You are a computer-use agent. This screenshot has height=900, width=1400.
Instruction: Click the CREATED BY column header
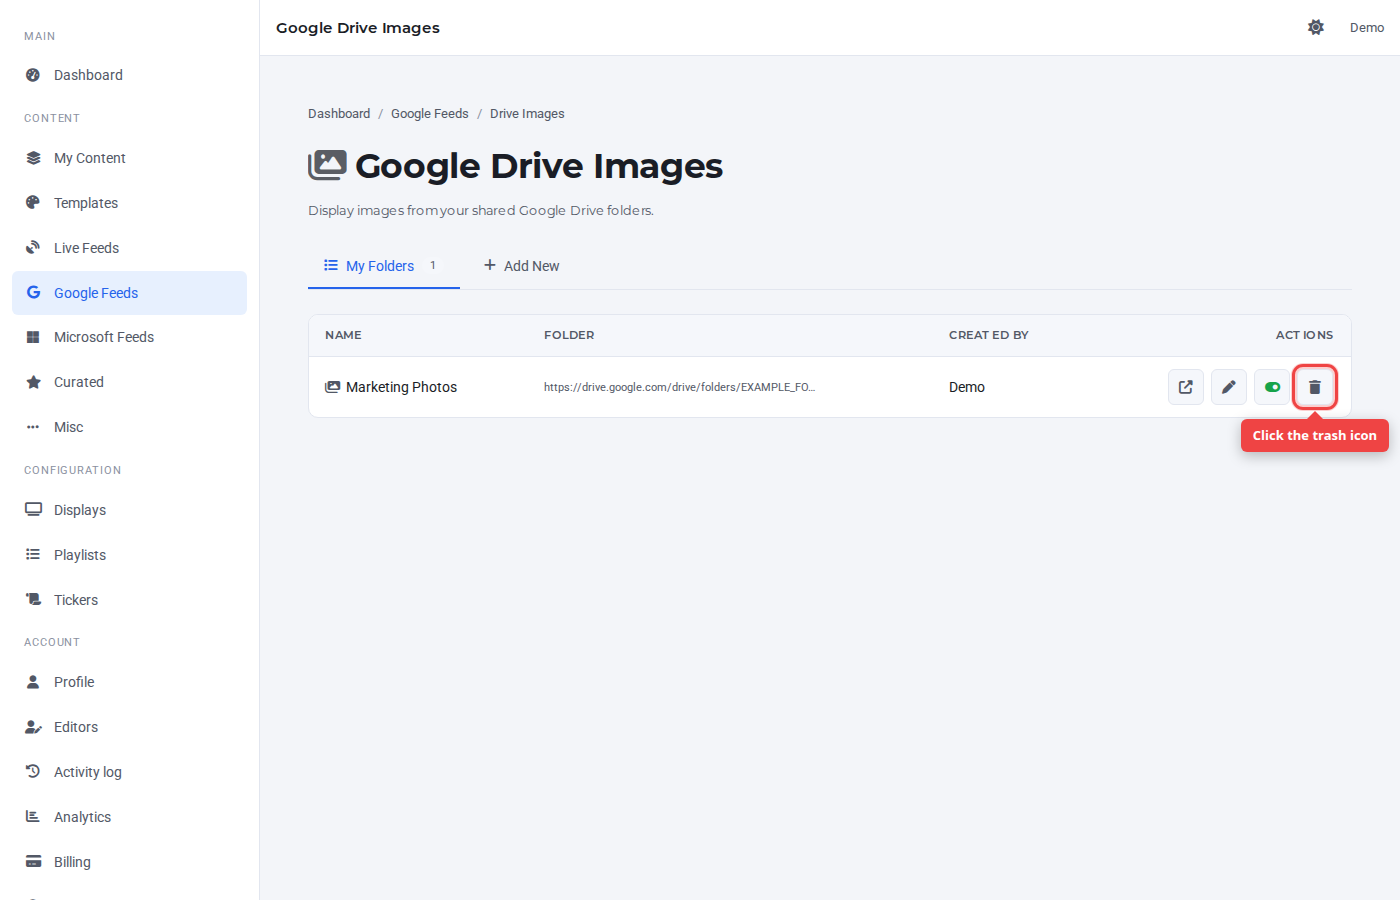(989, 335)
